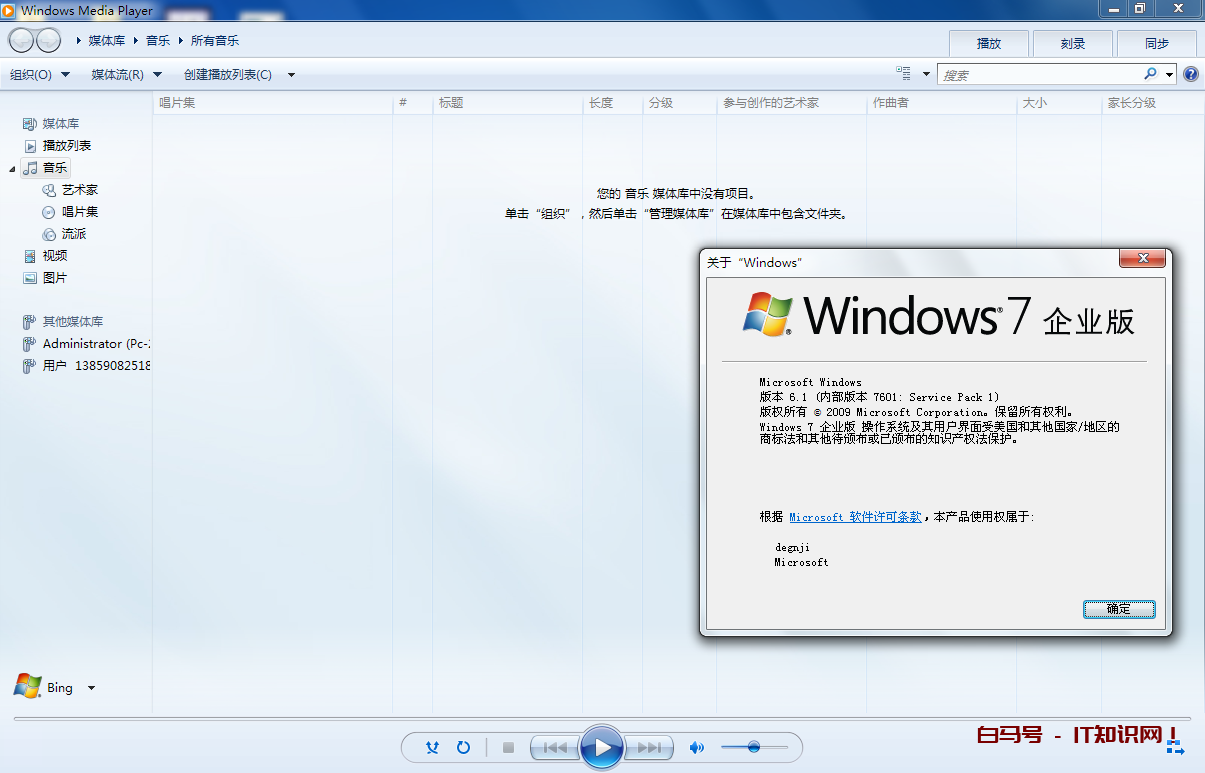Click the Back navigation arrow
1205x773 pixels.
21,41
